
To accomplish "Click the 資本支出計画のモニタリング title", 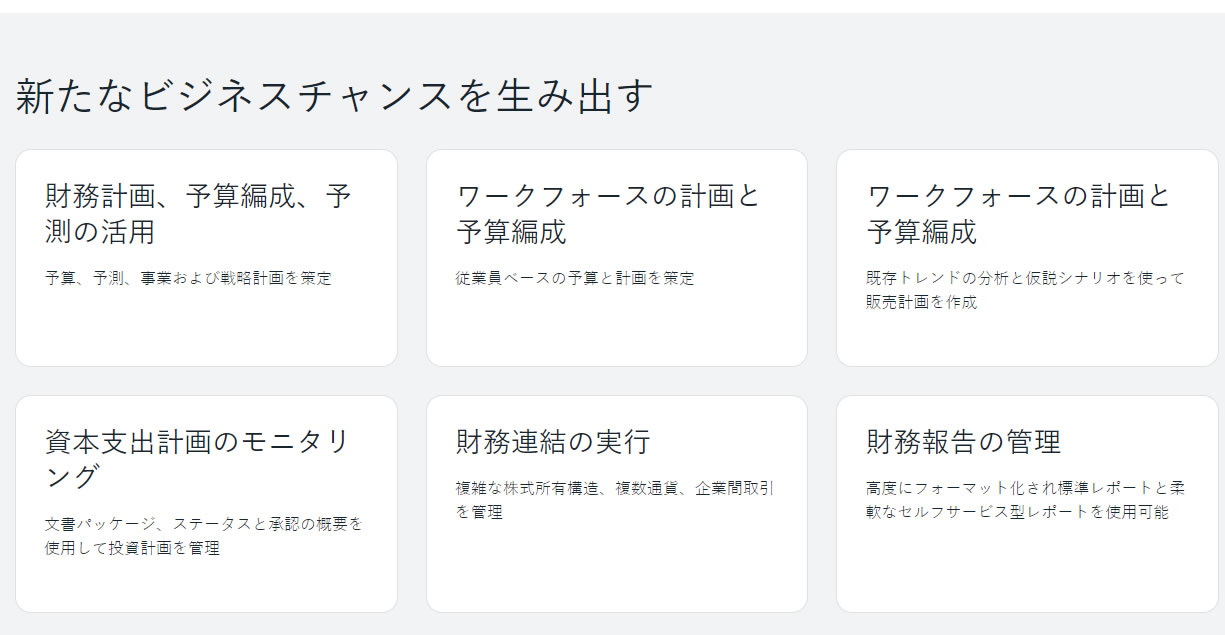I will pos(197,459).
